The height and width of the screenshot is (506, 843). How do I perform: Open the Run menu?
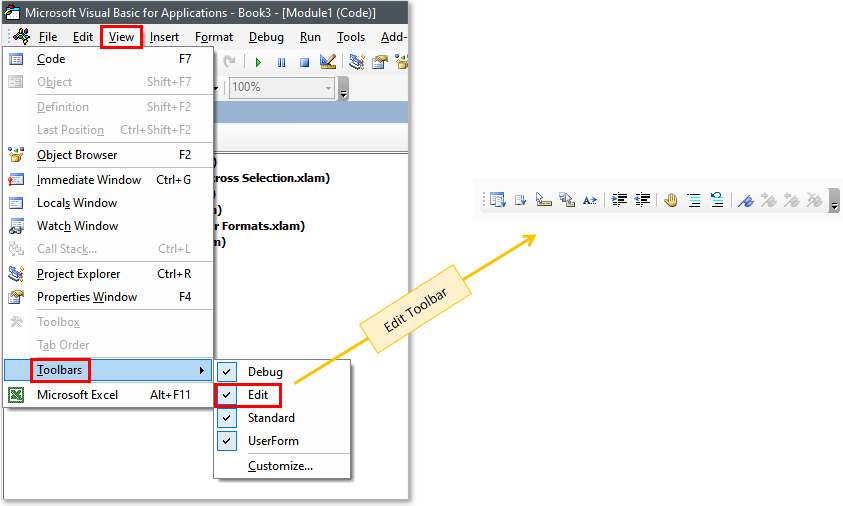(310, 37)
